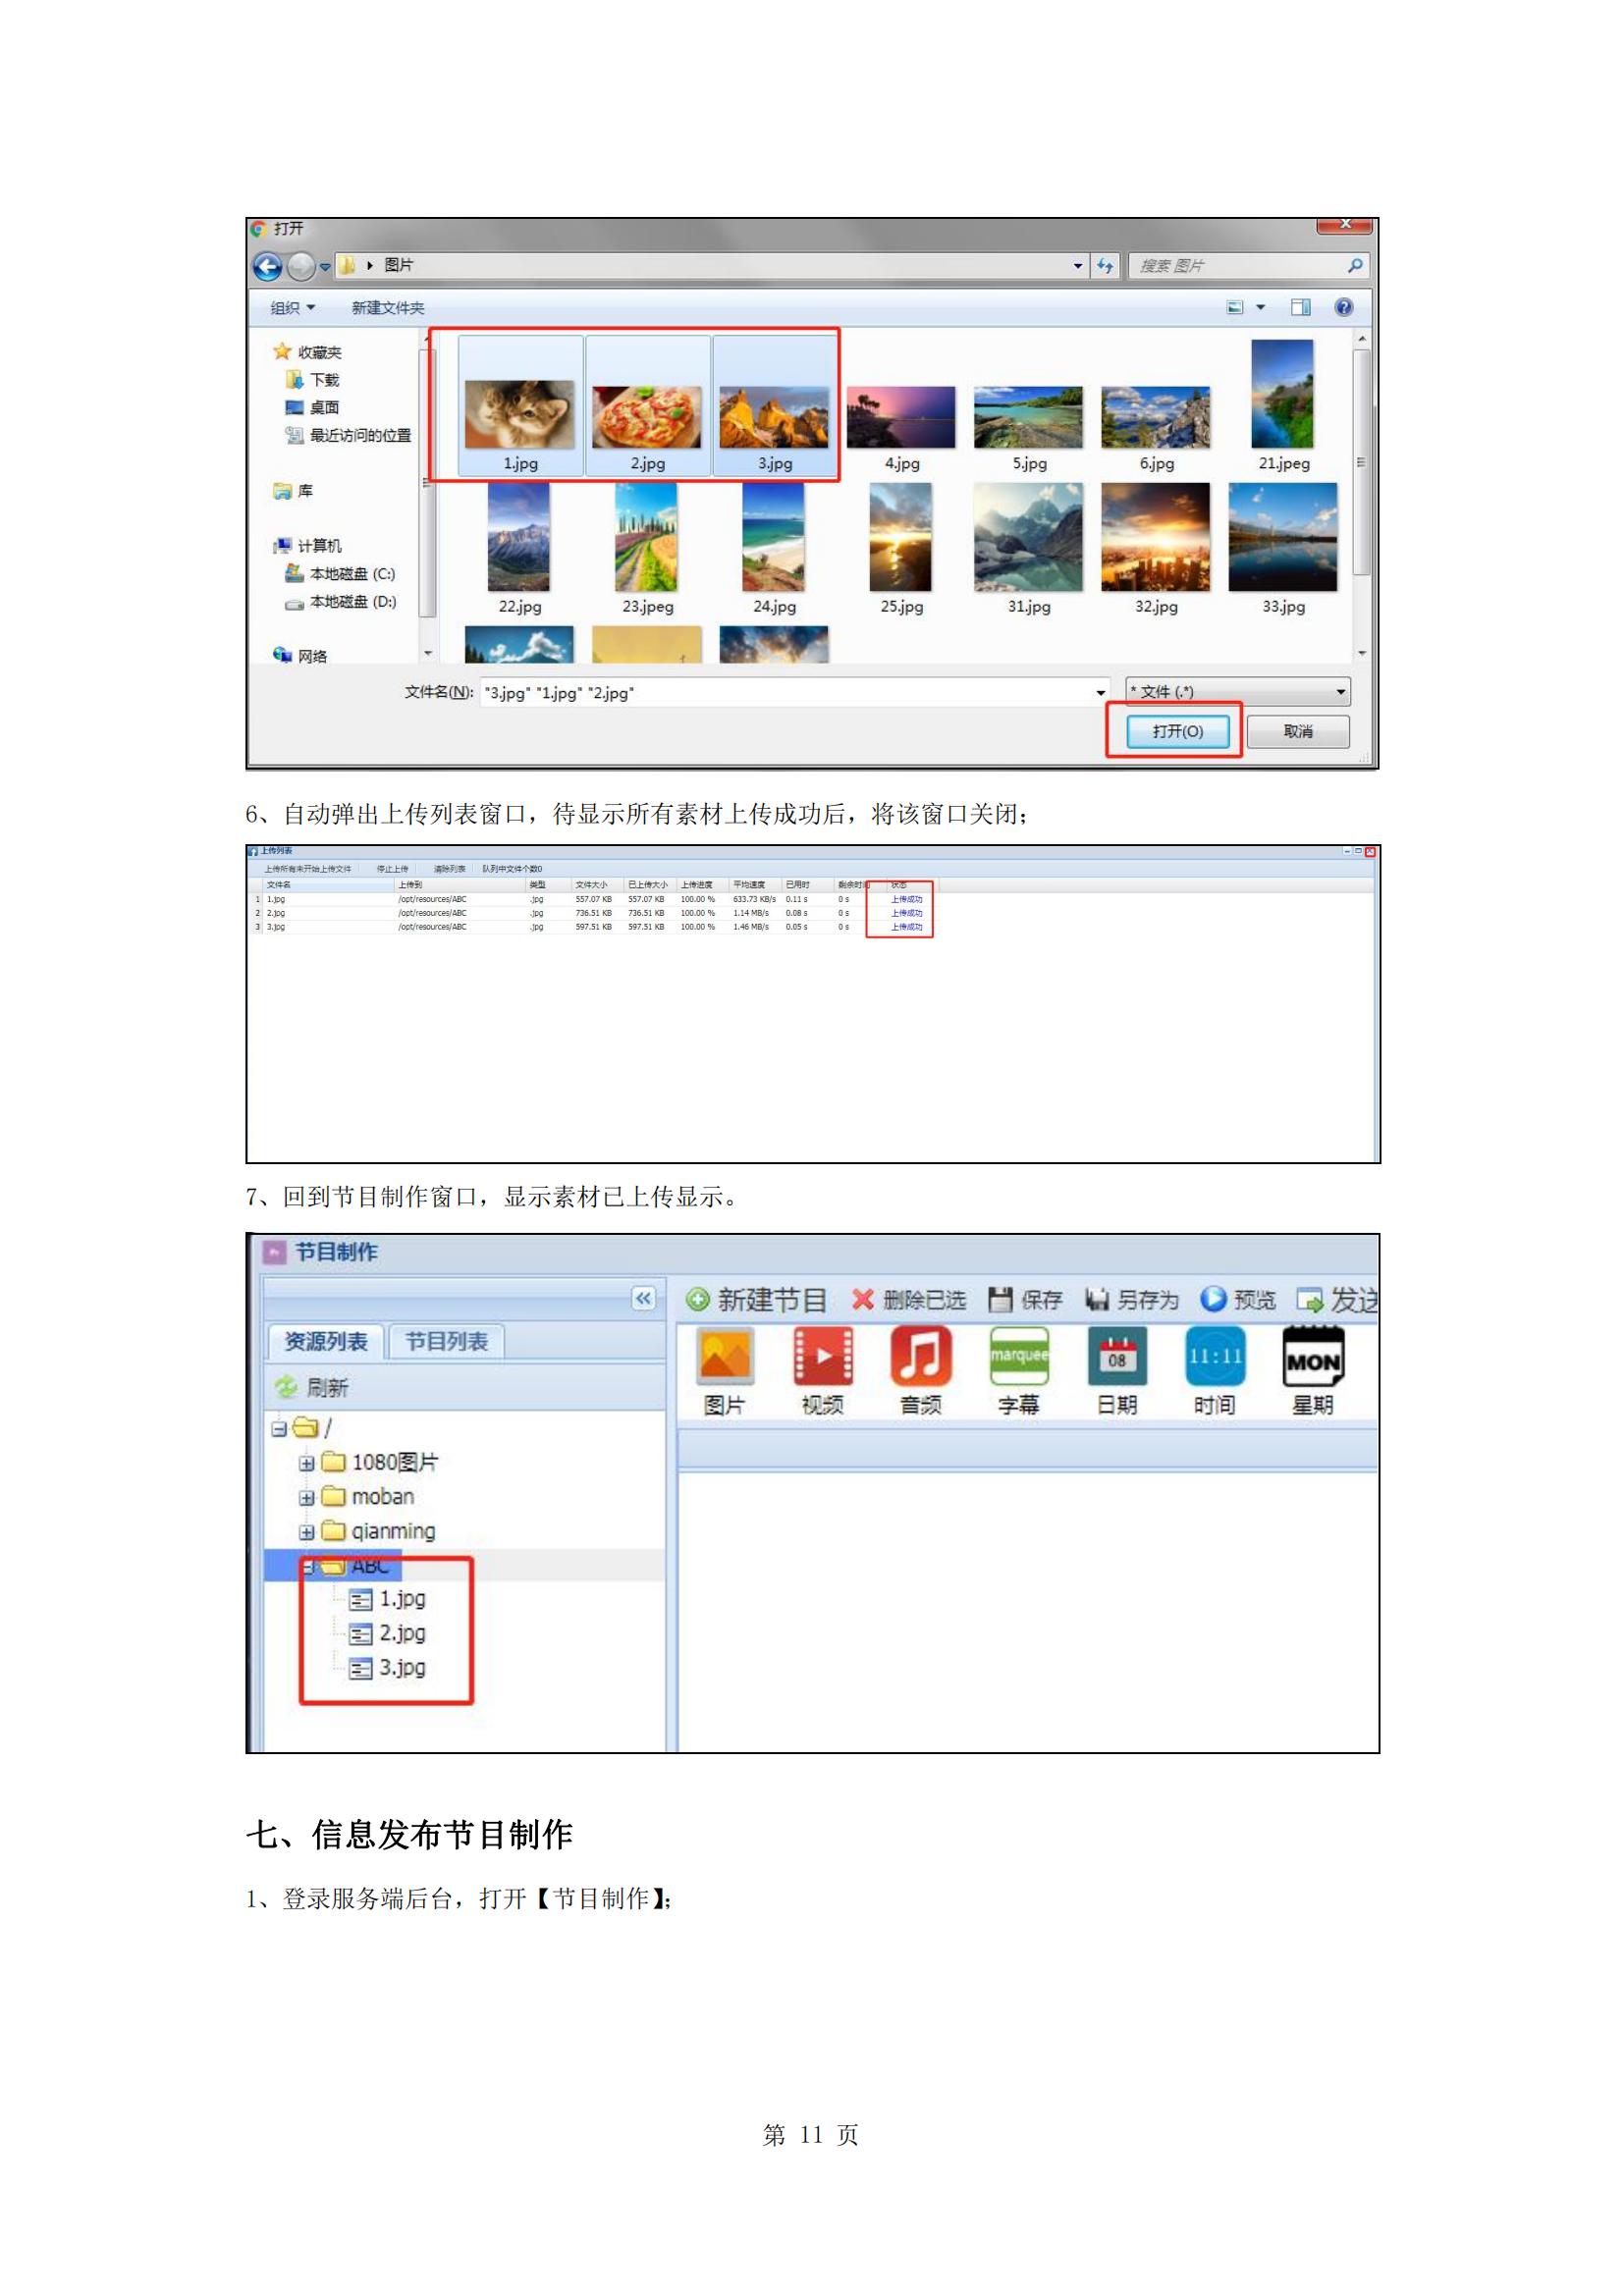Screen dimensions: 1624x2296
Task: Click the 取消 cancel button
Action: coord(1297,732)
